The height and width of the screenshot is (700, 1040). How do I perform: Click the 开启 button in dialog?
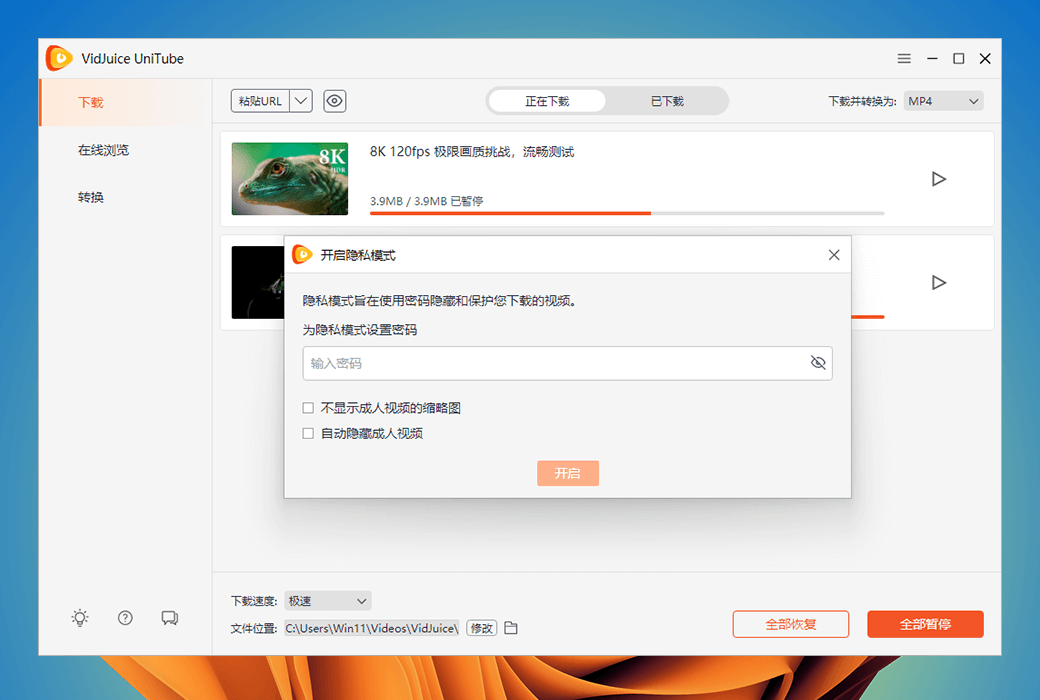coord(568,473)
